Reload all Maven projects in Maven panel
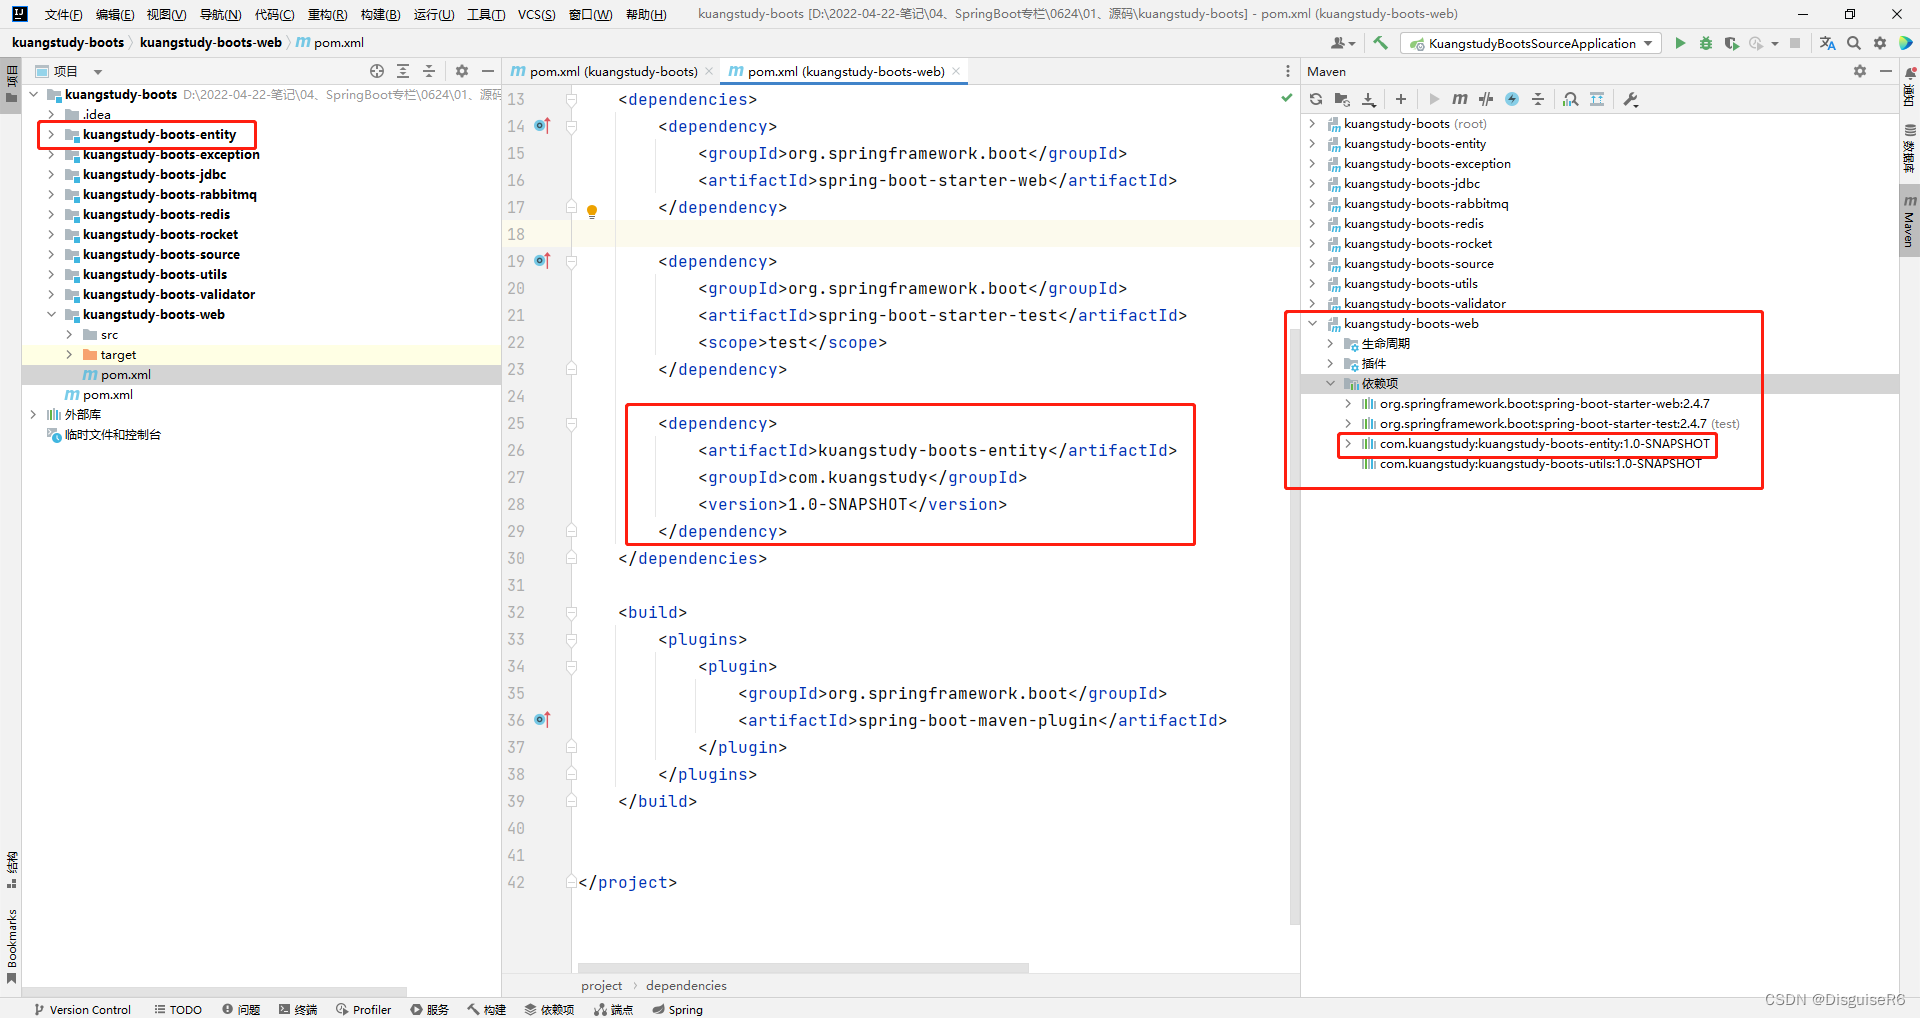The image size is (1920, 1018). point(1316,99)
